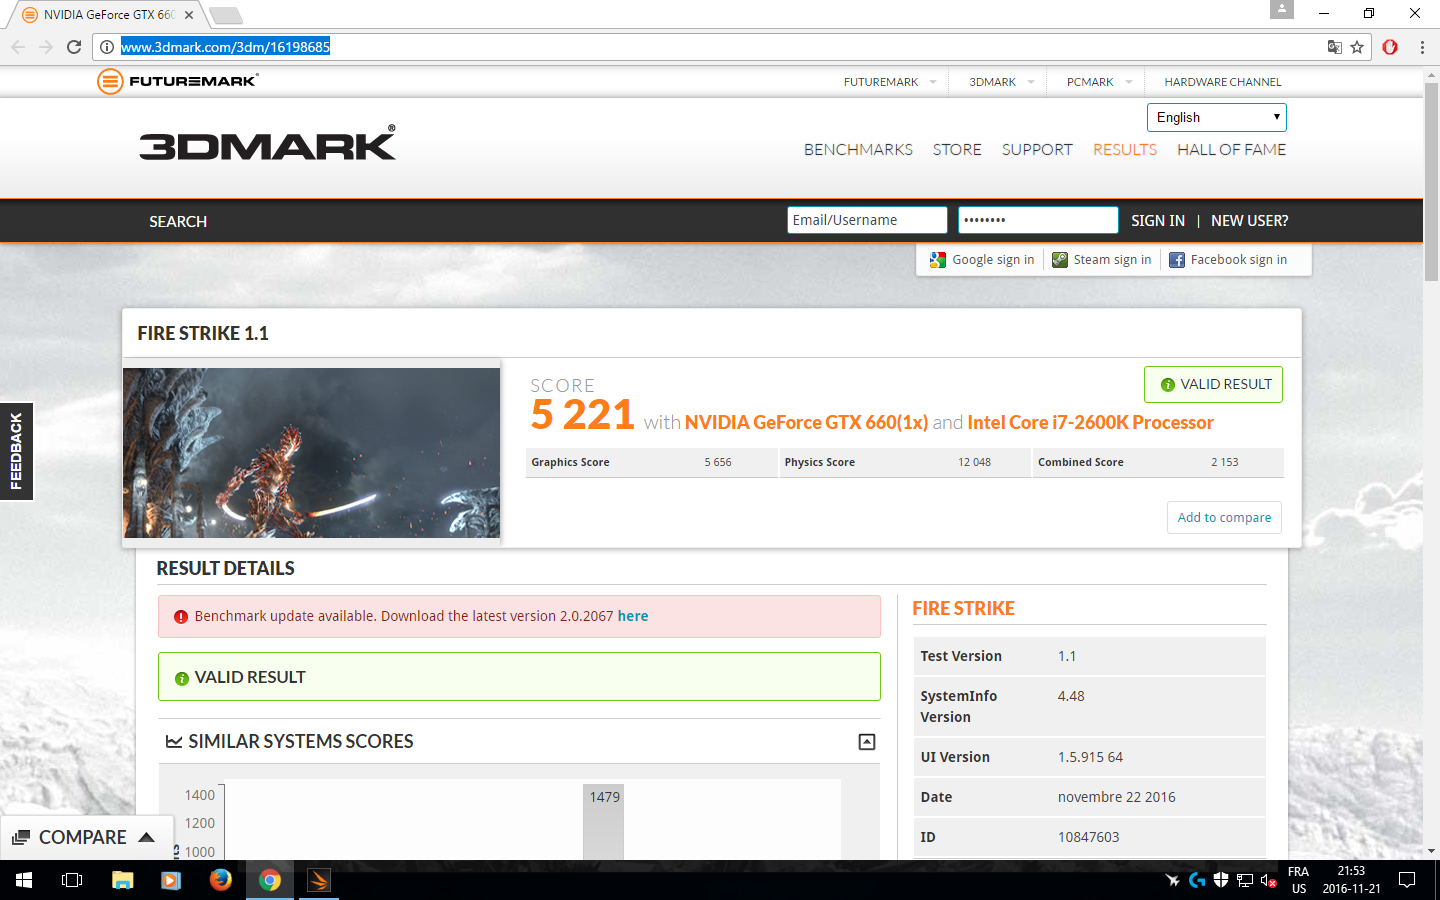Screen dimensions: 1440x900
Task: Click the Futuremark logo
Action: [x=178, y=81]
